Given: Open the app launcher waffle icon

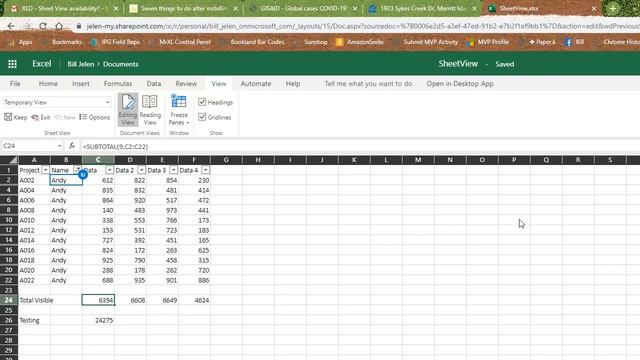Looking at the screenshot, I should tap(12, 64).
